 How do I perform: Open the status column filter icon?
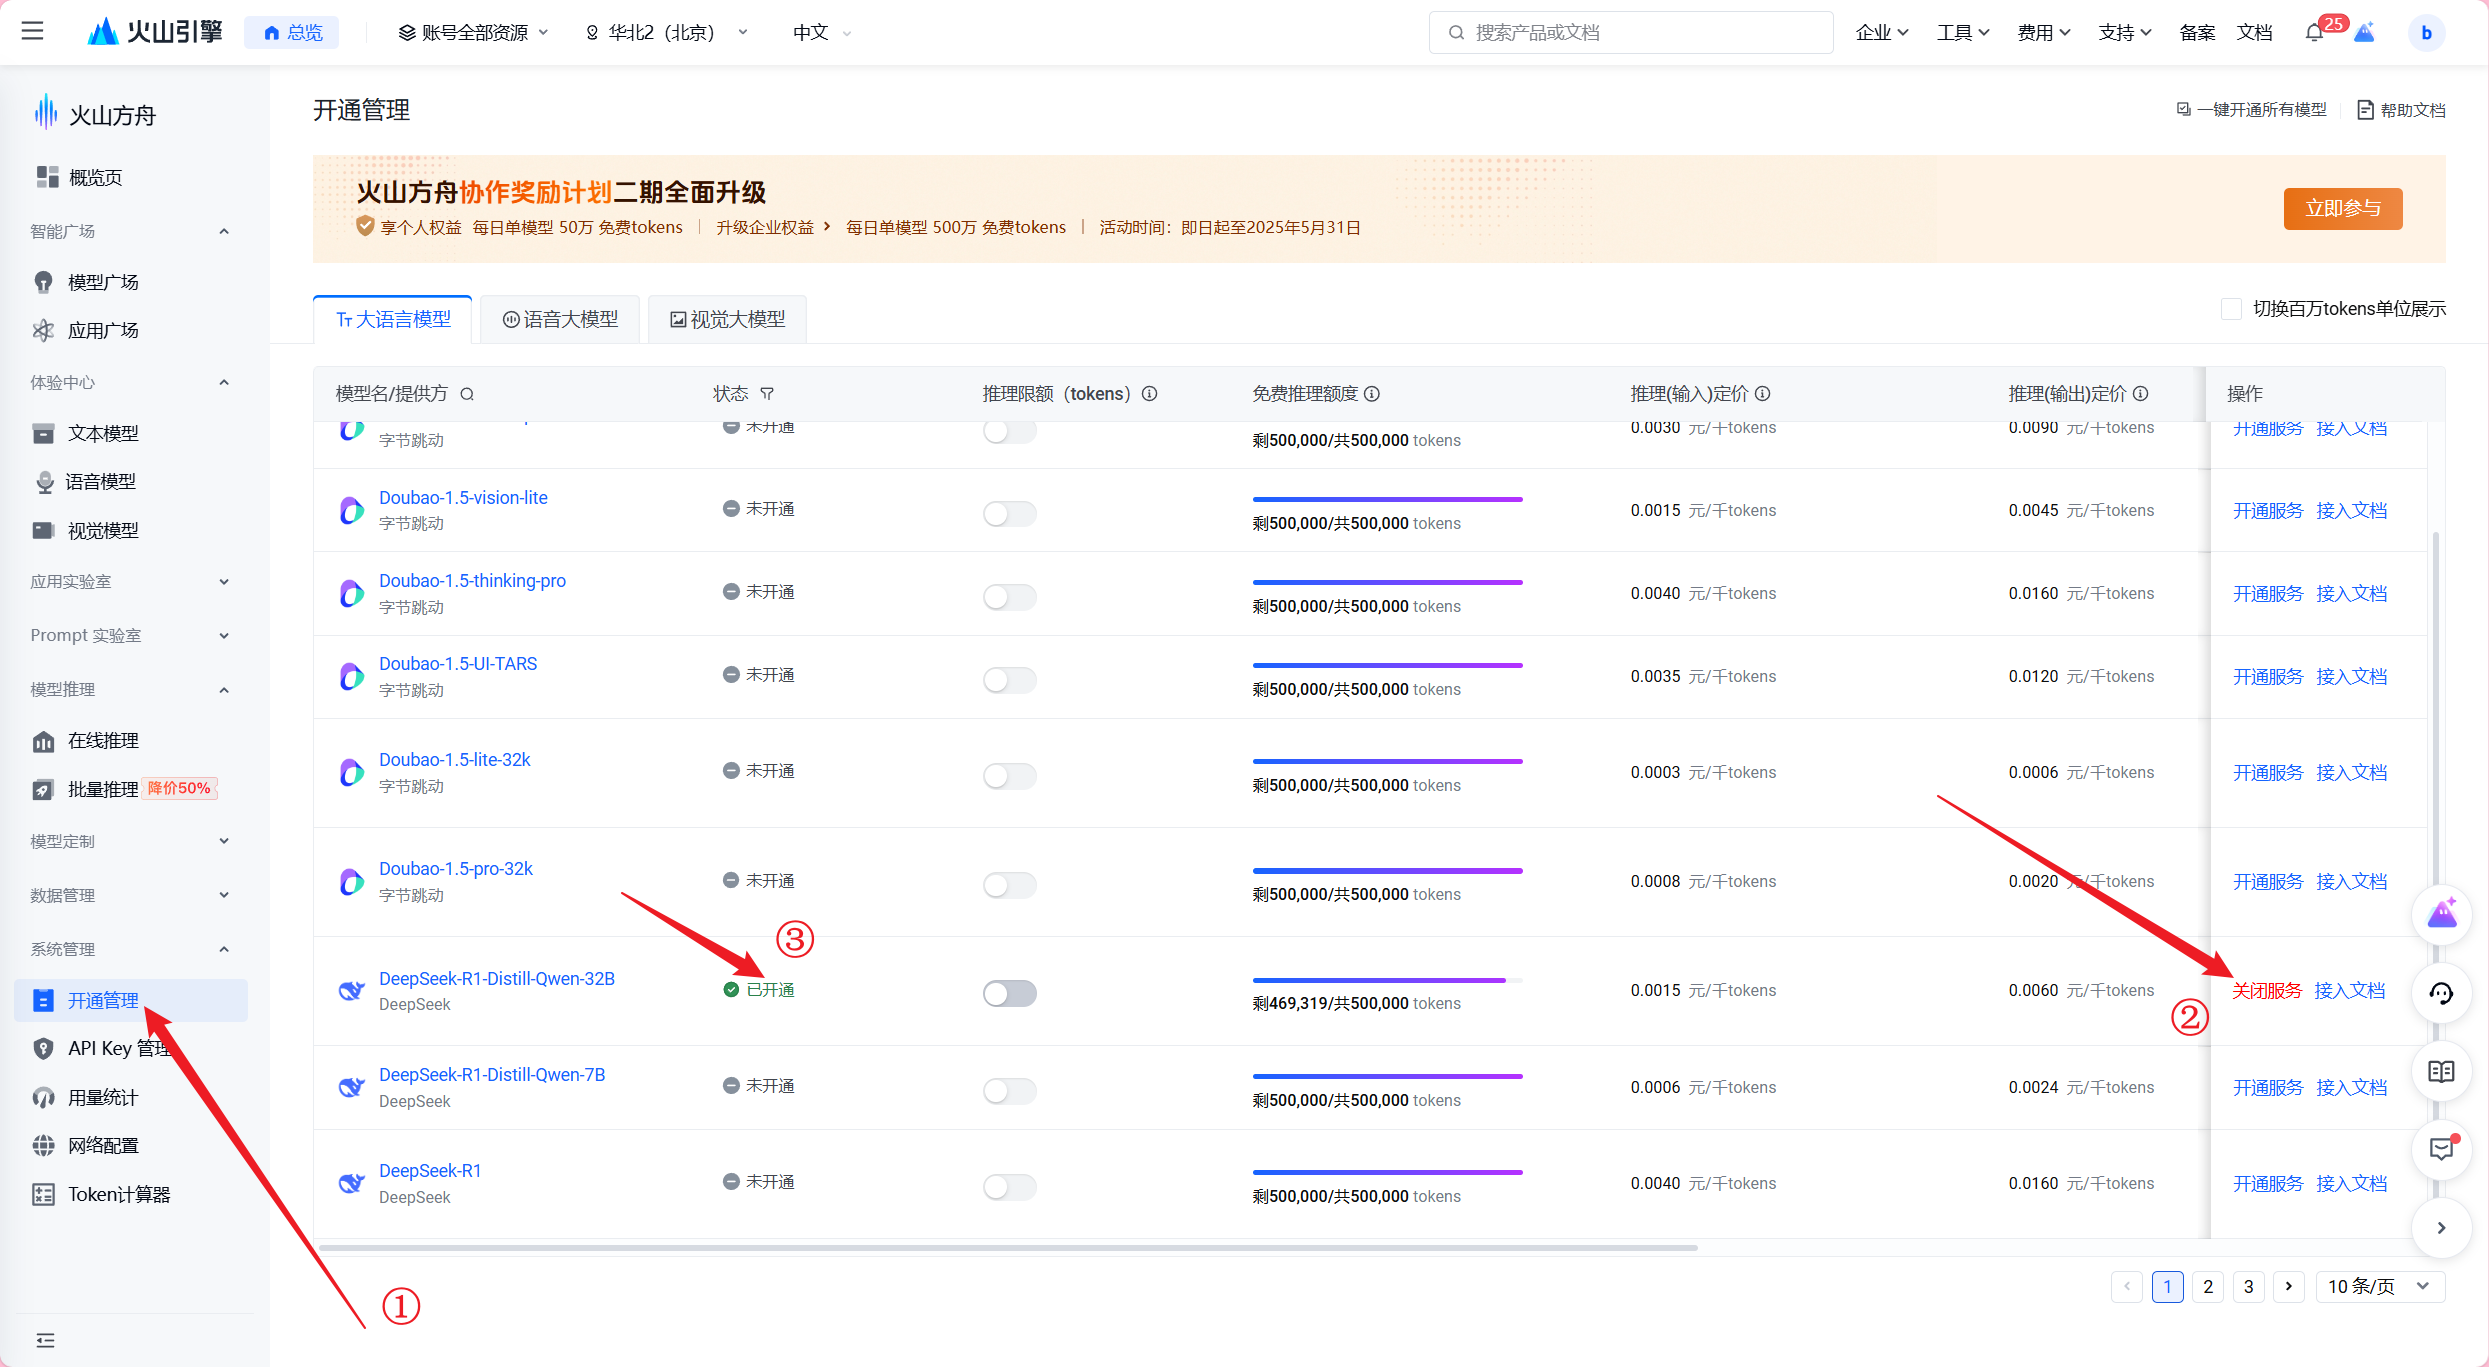[x=767, y=394]
